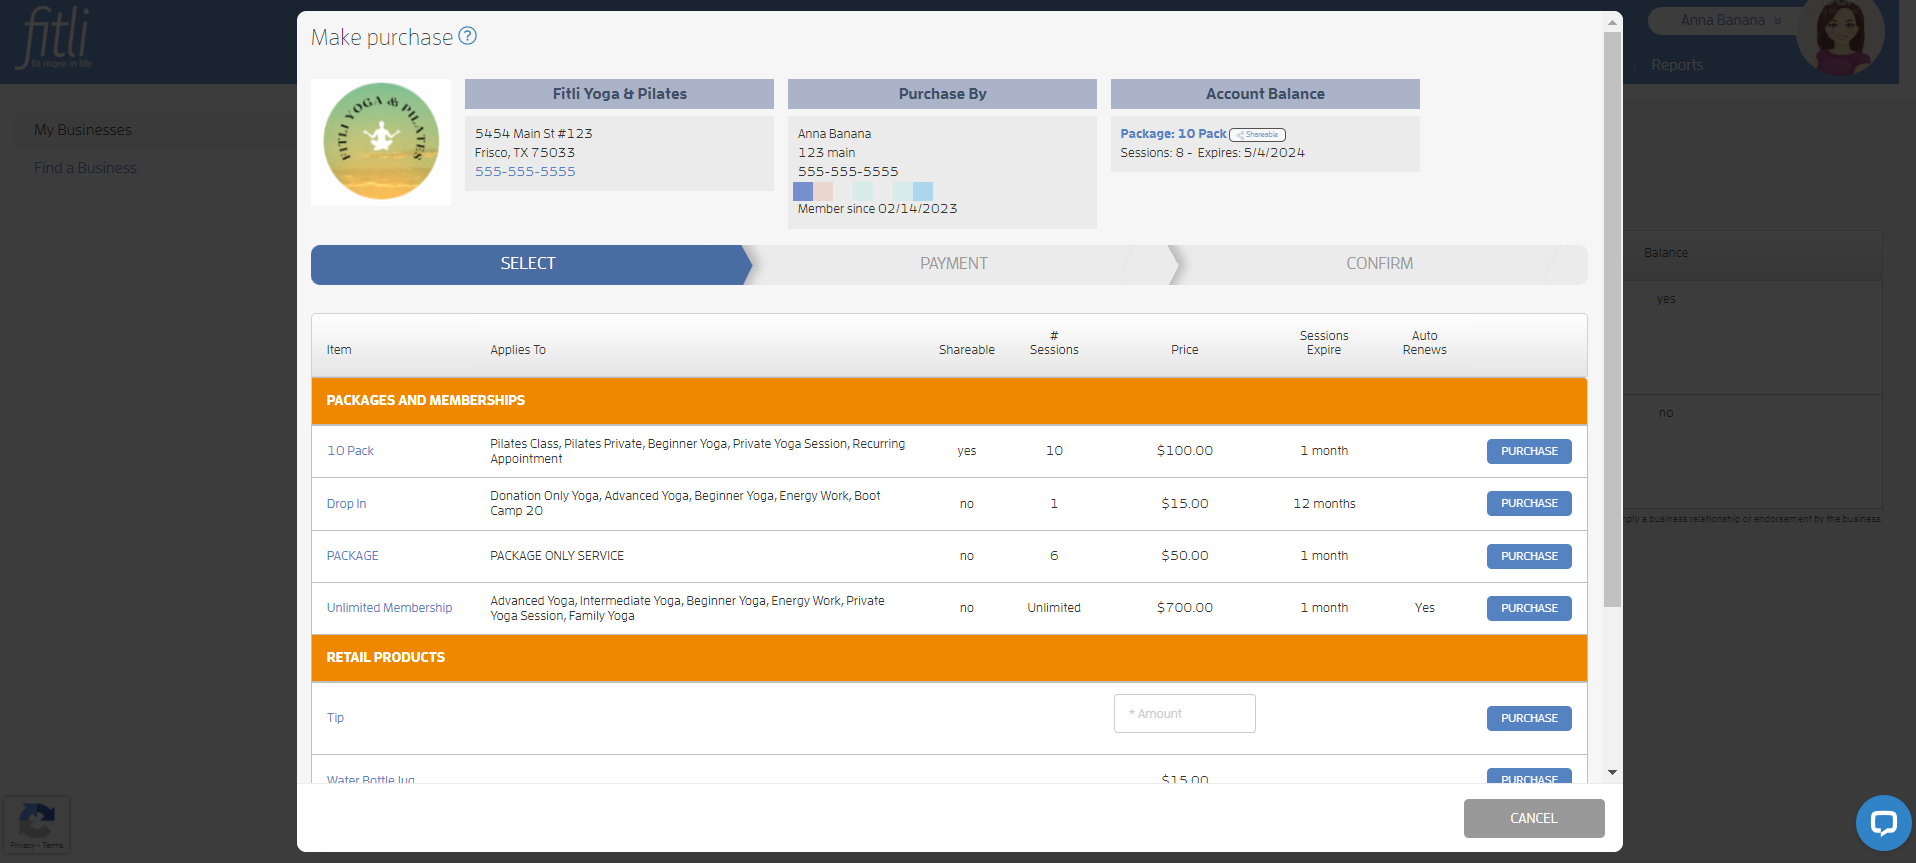The width and height of the screenshot is (1916, 863).
Task: Purchase the Drop In item
Action: pyautogui.click(x=1529, y=504)
